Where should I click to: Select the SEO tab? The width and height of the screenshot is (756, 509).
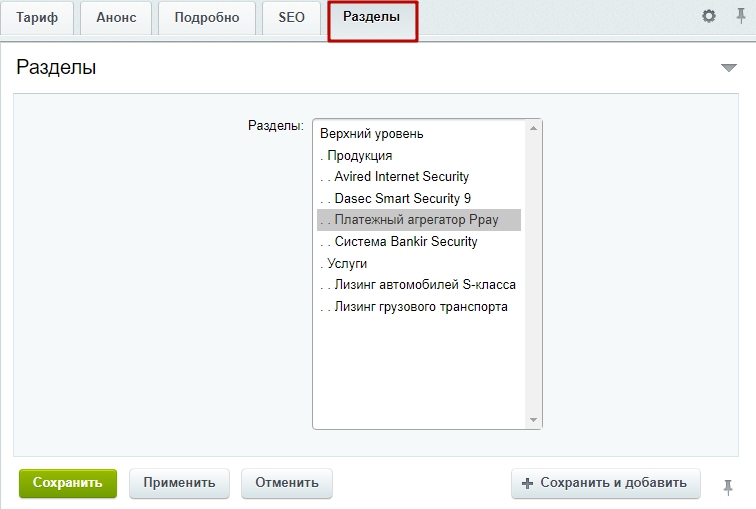291,18
